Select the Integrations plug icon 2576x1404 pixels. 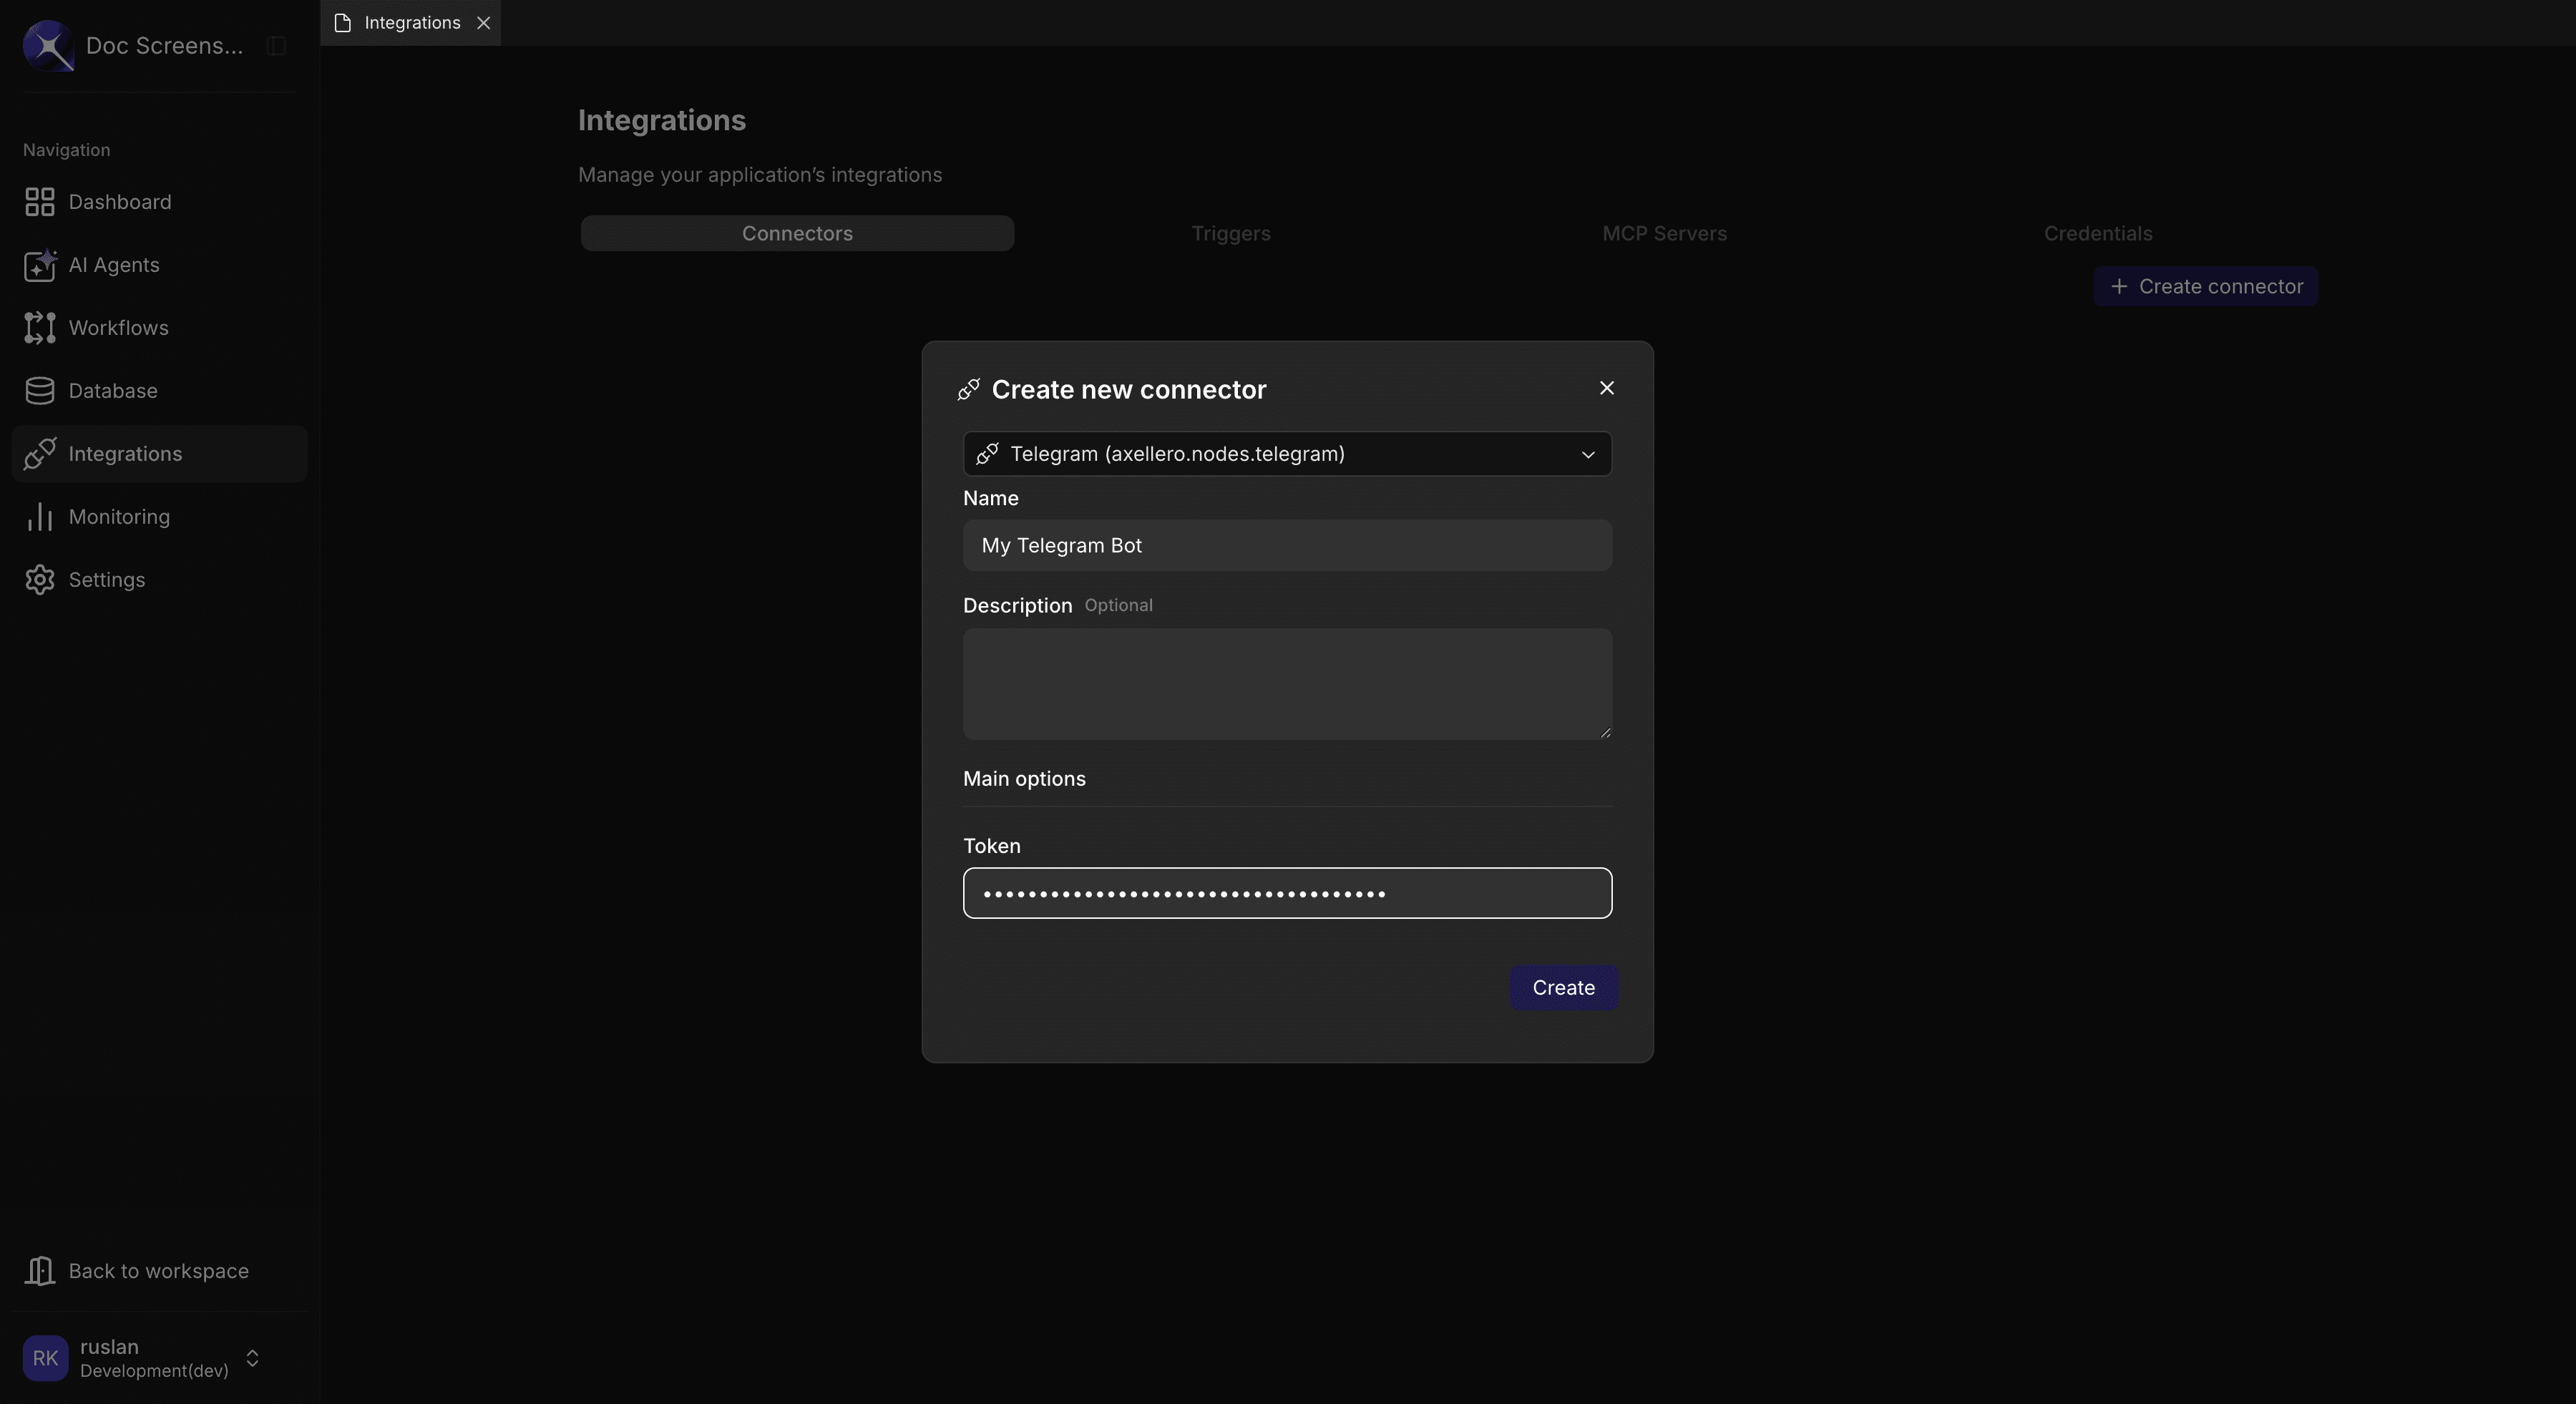pyautogui.click(x=39, y=453)
